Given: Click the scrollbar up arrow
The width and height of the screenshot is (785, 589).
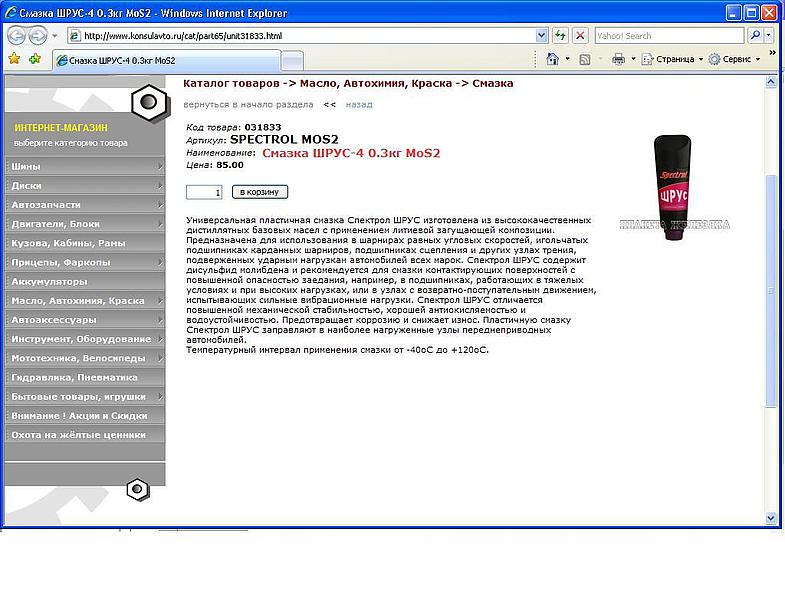Looking at the screenshot, I should click(x=771, y=82).
